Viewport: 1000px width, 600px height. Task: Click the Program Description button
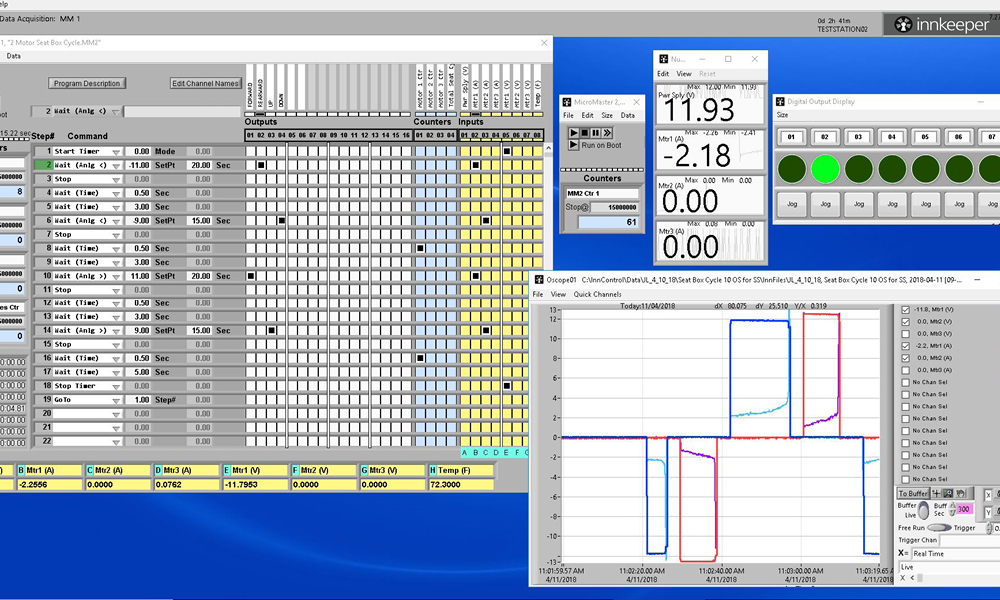coord(87,83)
